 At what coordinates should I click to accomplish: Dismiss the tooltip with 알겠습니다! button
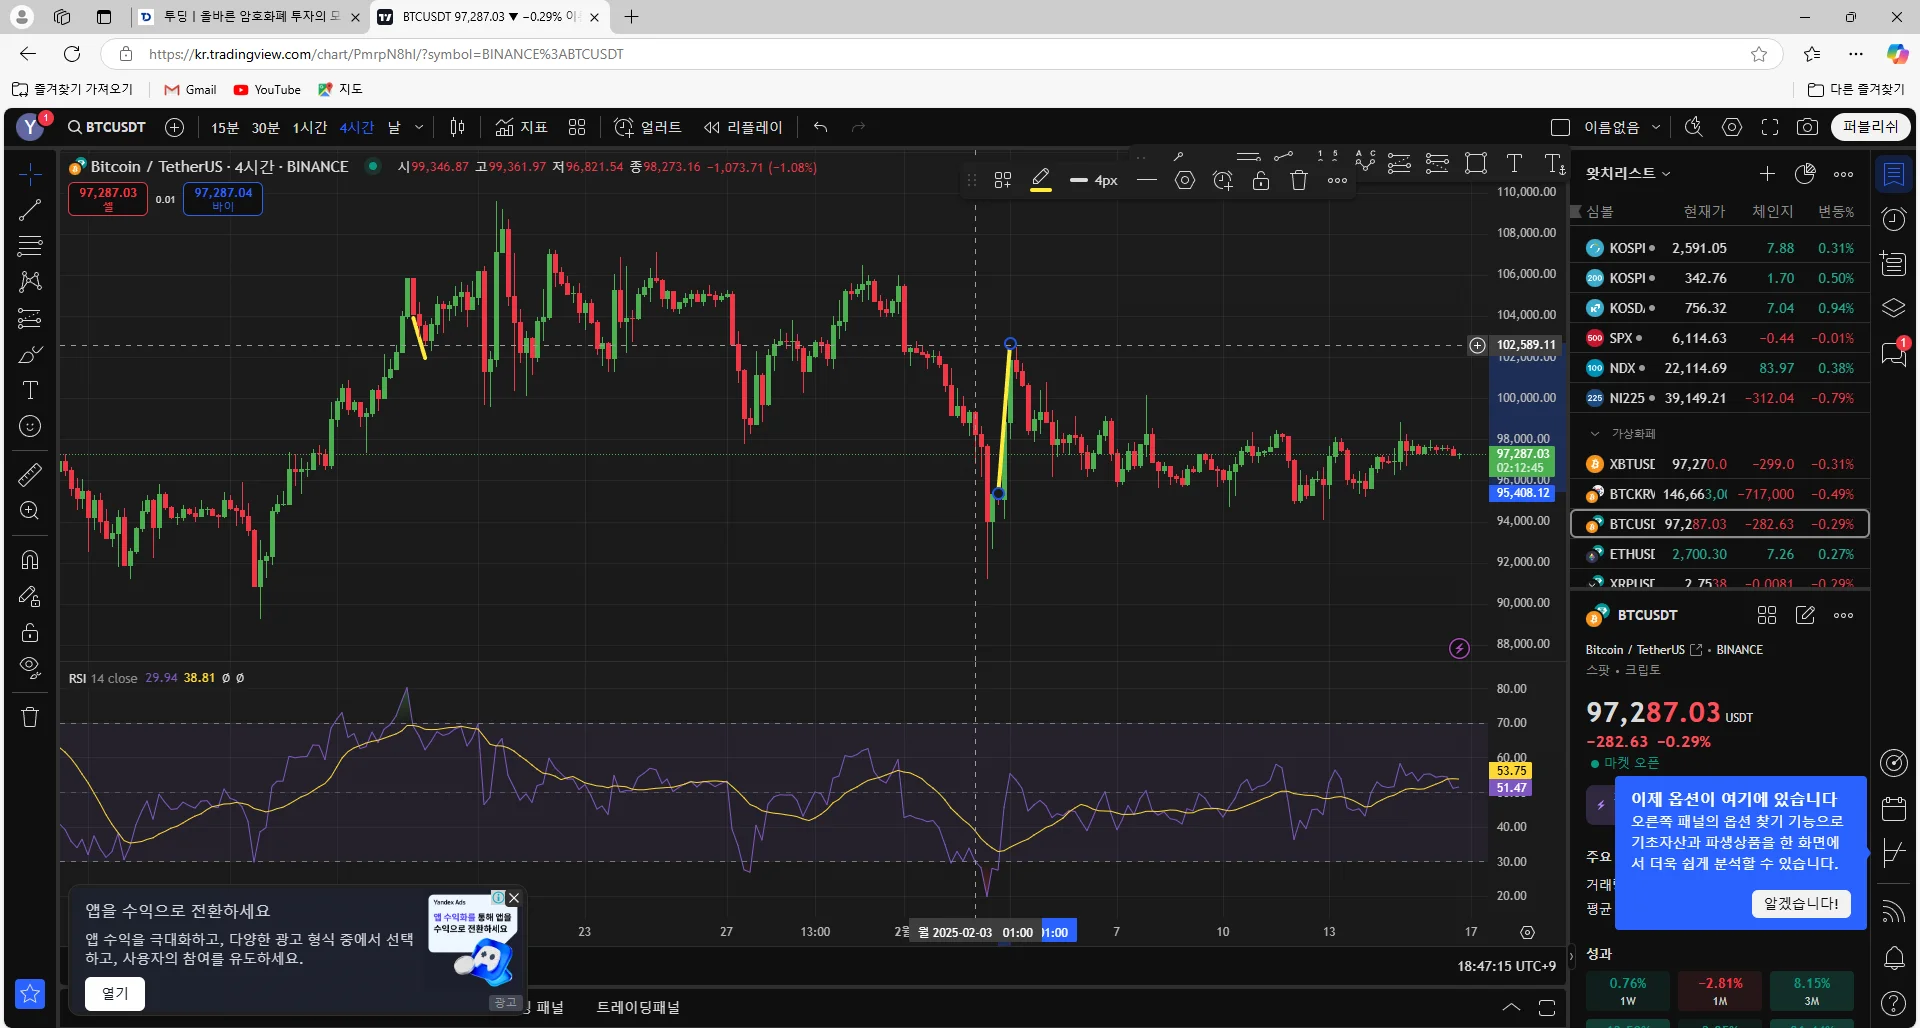(1801, 904)
